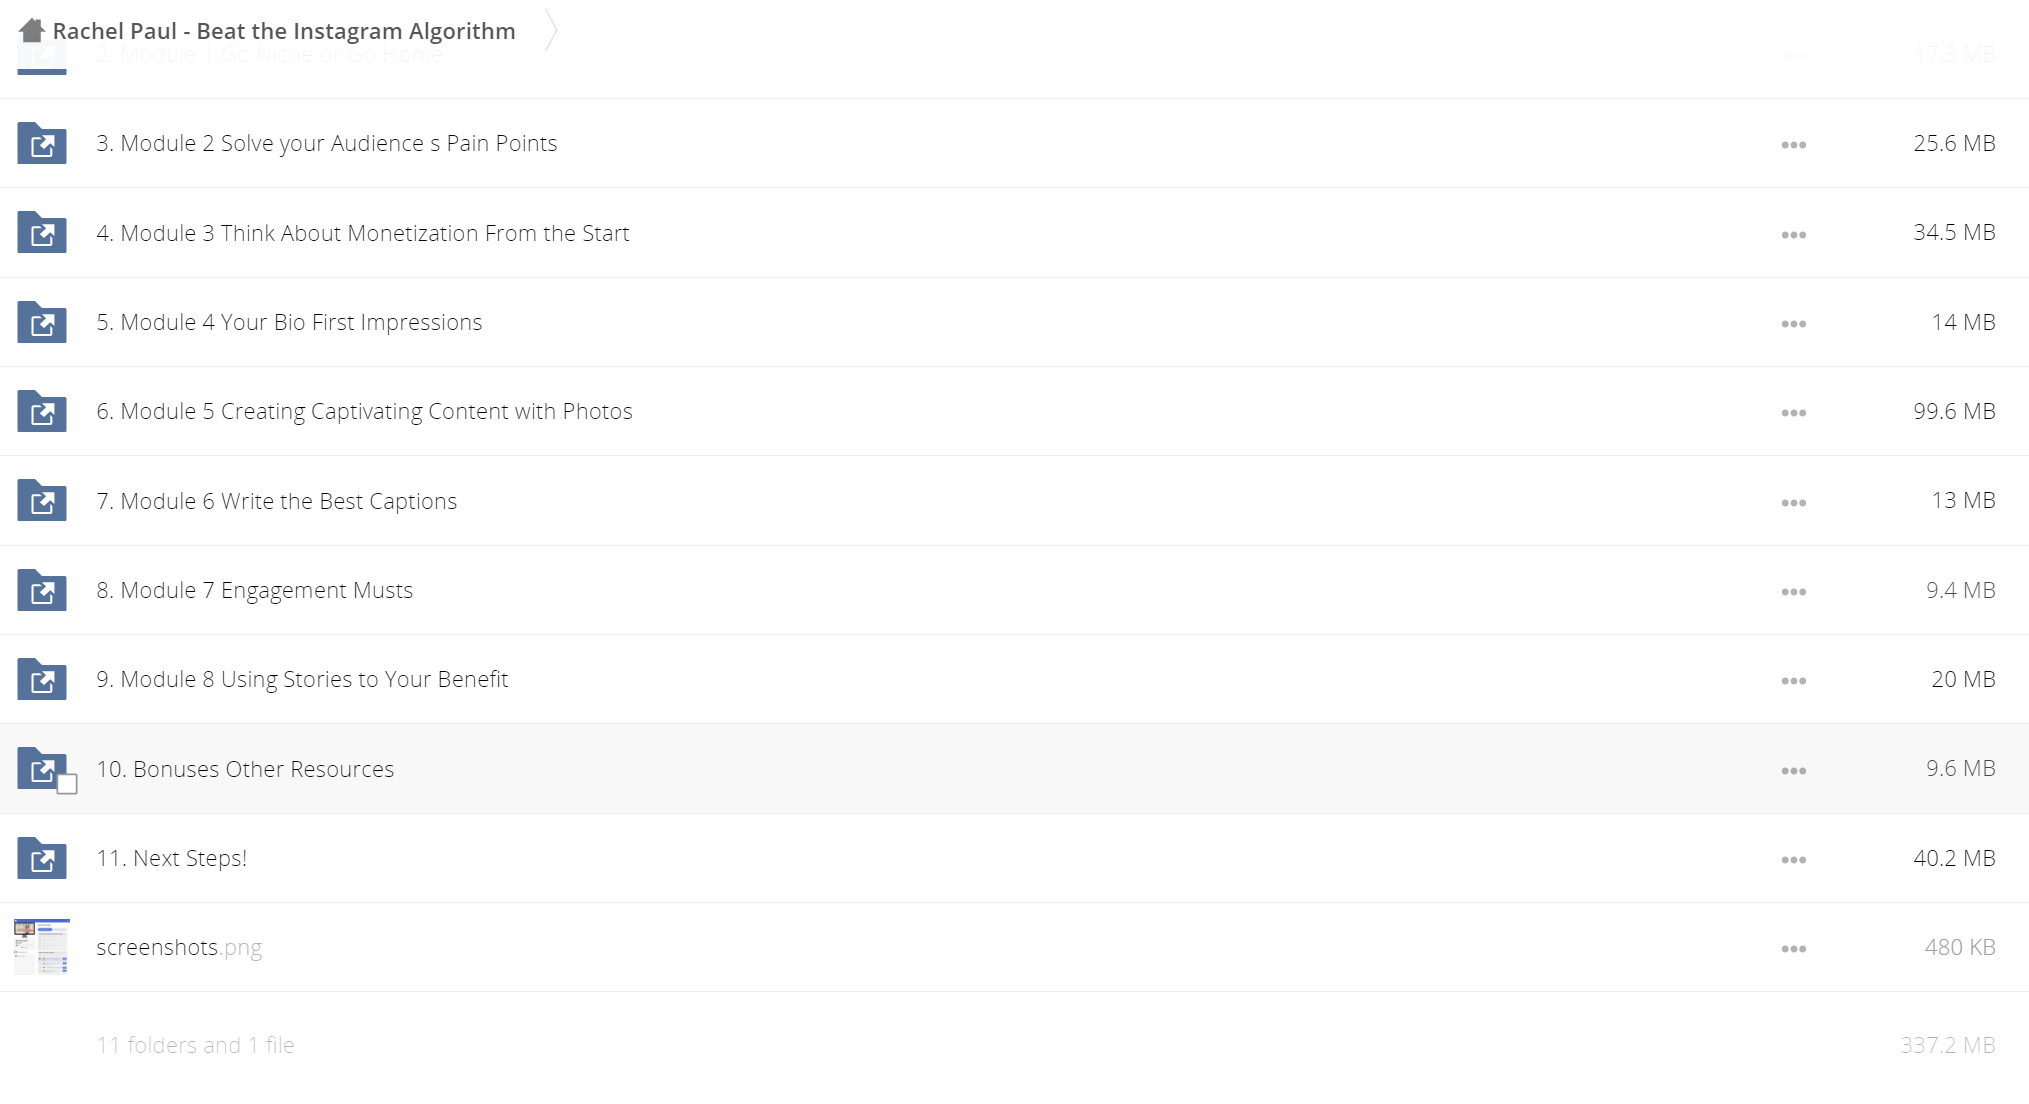
Task: Open more options for Module 7 Engagement
Action: point(1793,592)
